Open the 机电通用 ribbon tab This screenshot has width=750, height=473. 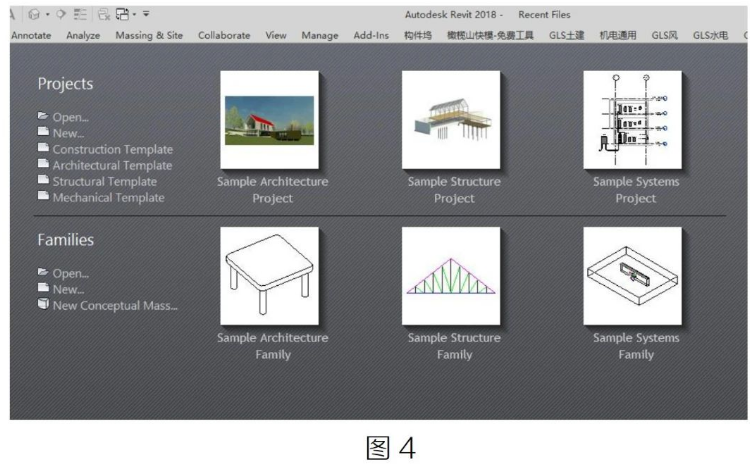pos(618,35)
